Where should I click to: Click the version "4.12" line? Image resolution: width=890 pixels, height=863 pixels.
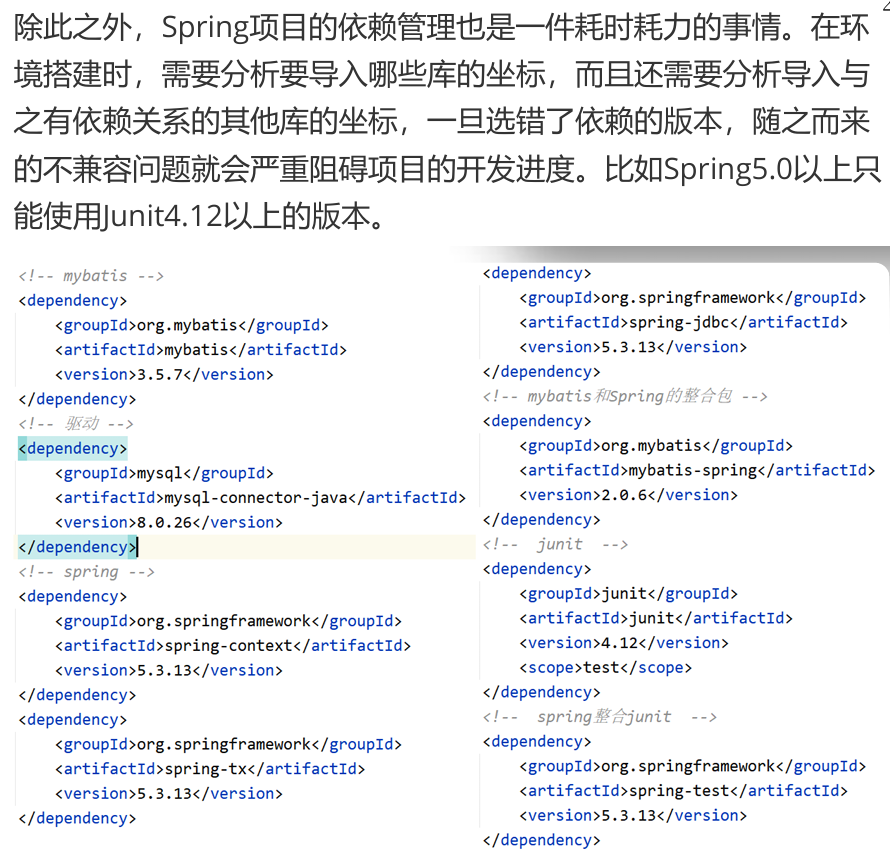(x=624, y=643)
